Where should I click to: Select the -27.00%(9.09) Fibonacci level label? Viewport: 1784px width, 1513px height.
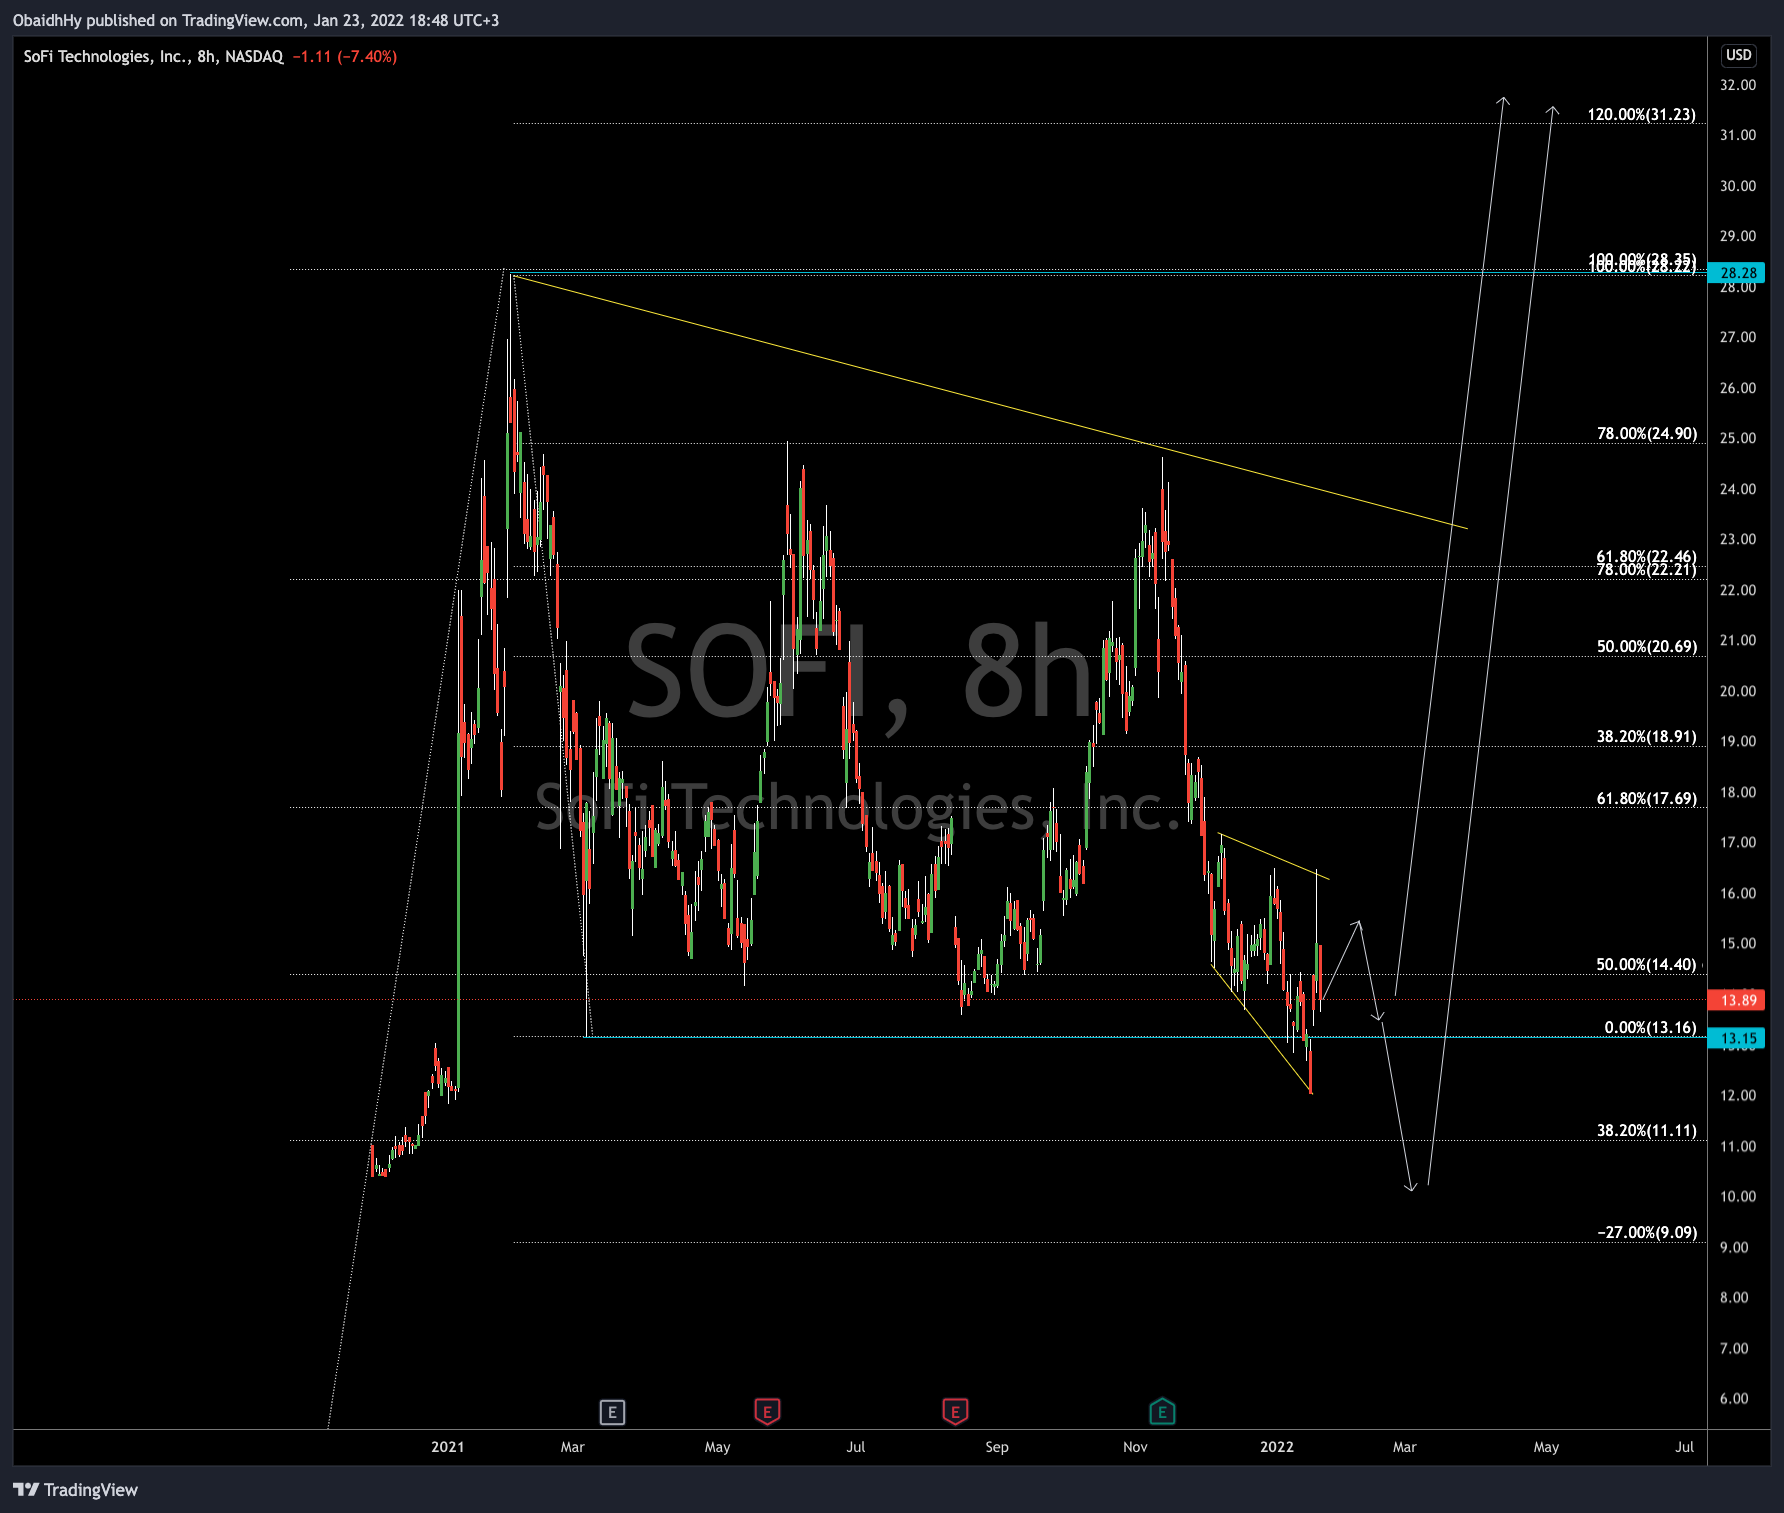click(x=1646, y=1233)
